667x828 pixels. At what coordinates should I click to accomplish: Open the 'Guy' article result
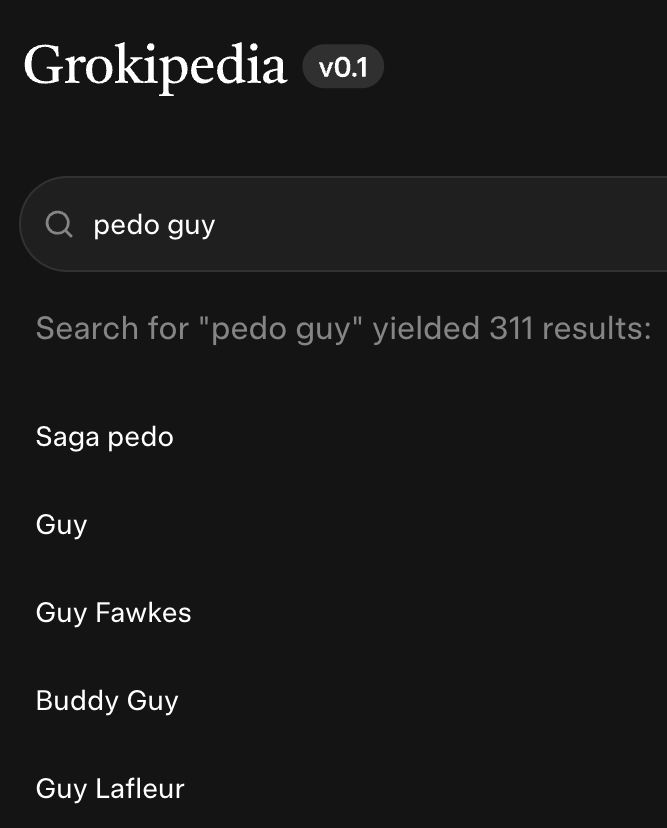pyautogui.click(x=61, y=524)
